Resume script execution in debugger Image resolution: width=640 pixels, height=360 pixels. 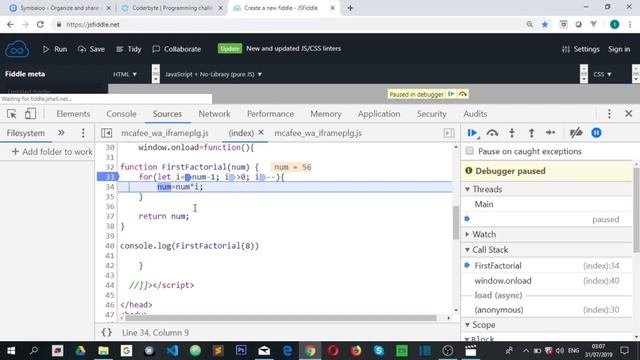472,133
